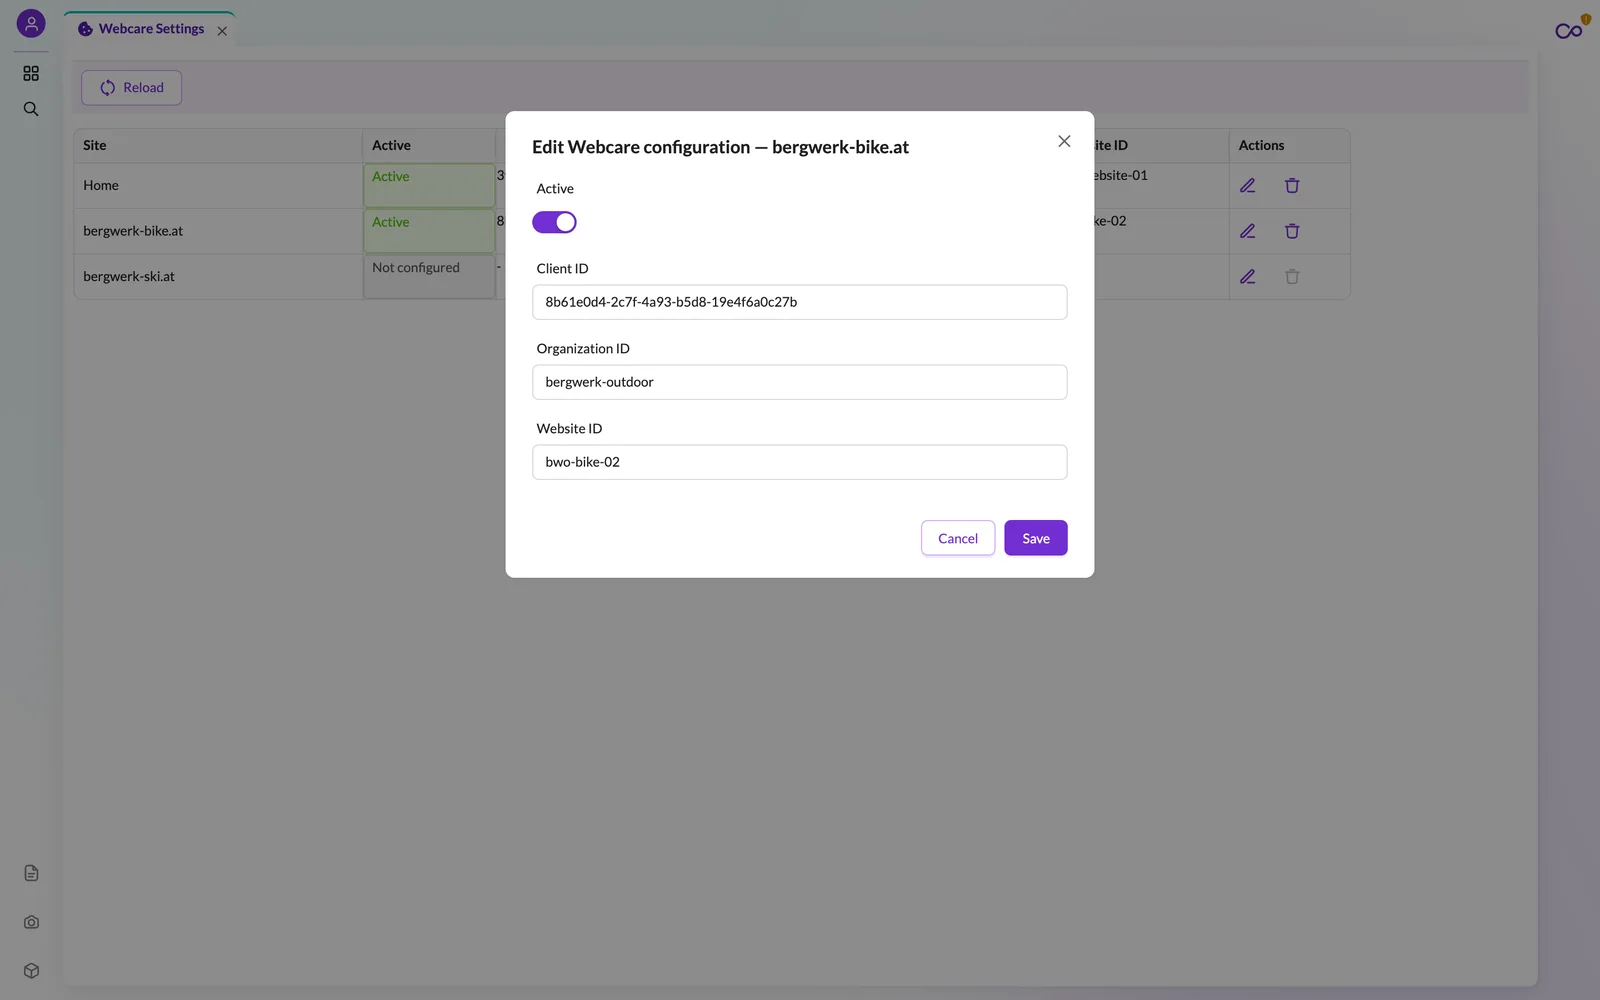Open the document icon in sidebar

(31, 873)
